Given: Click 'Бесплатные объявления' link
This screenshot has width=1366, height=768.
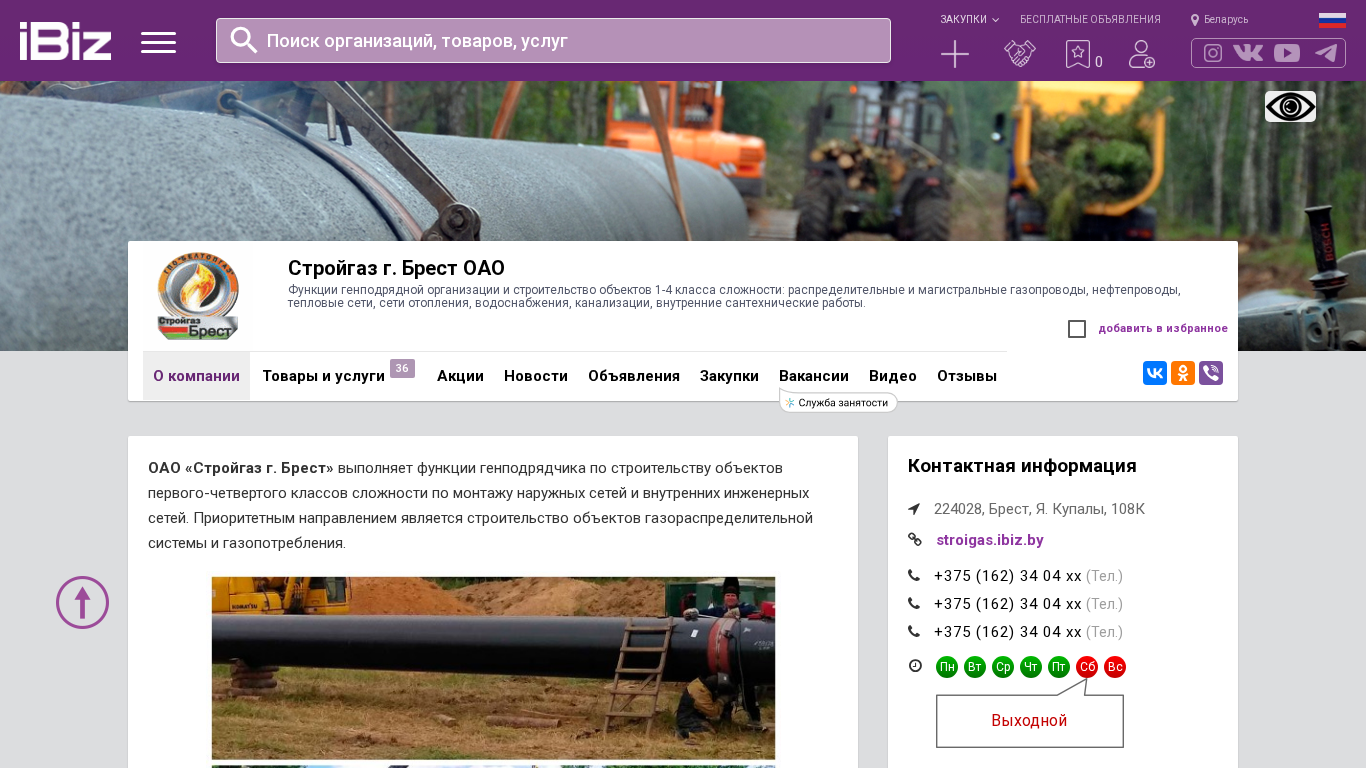Looking at the screenshot, I should click(1090, 19).
